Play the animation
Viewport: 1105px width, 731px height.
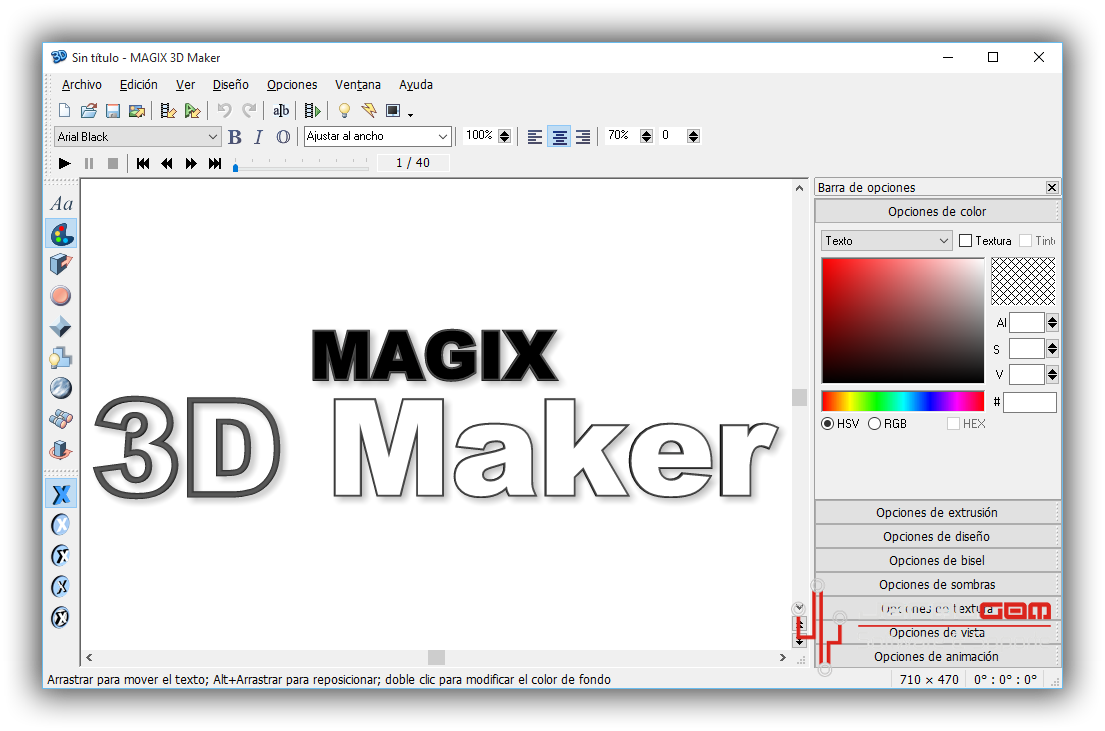pos(65,164)
